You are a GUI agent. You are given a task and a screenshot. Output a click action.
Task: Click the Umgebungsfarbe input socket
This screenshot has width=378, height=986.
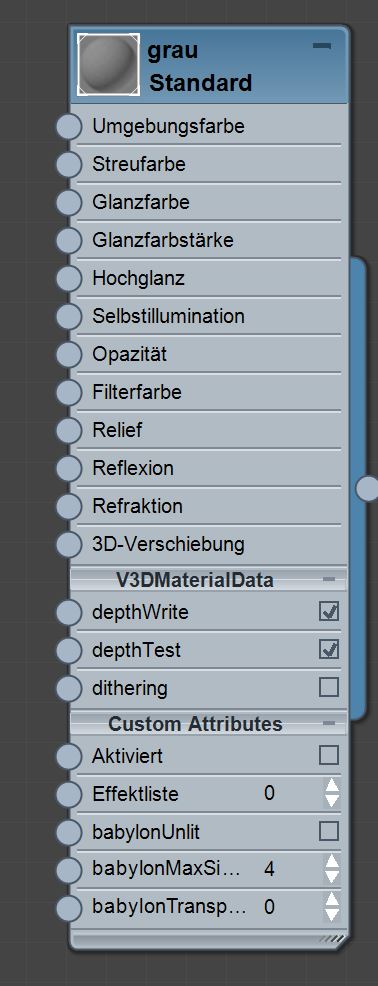tap(69, 126)
